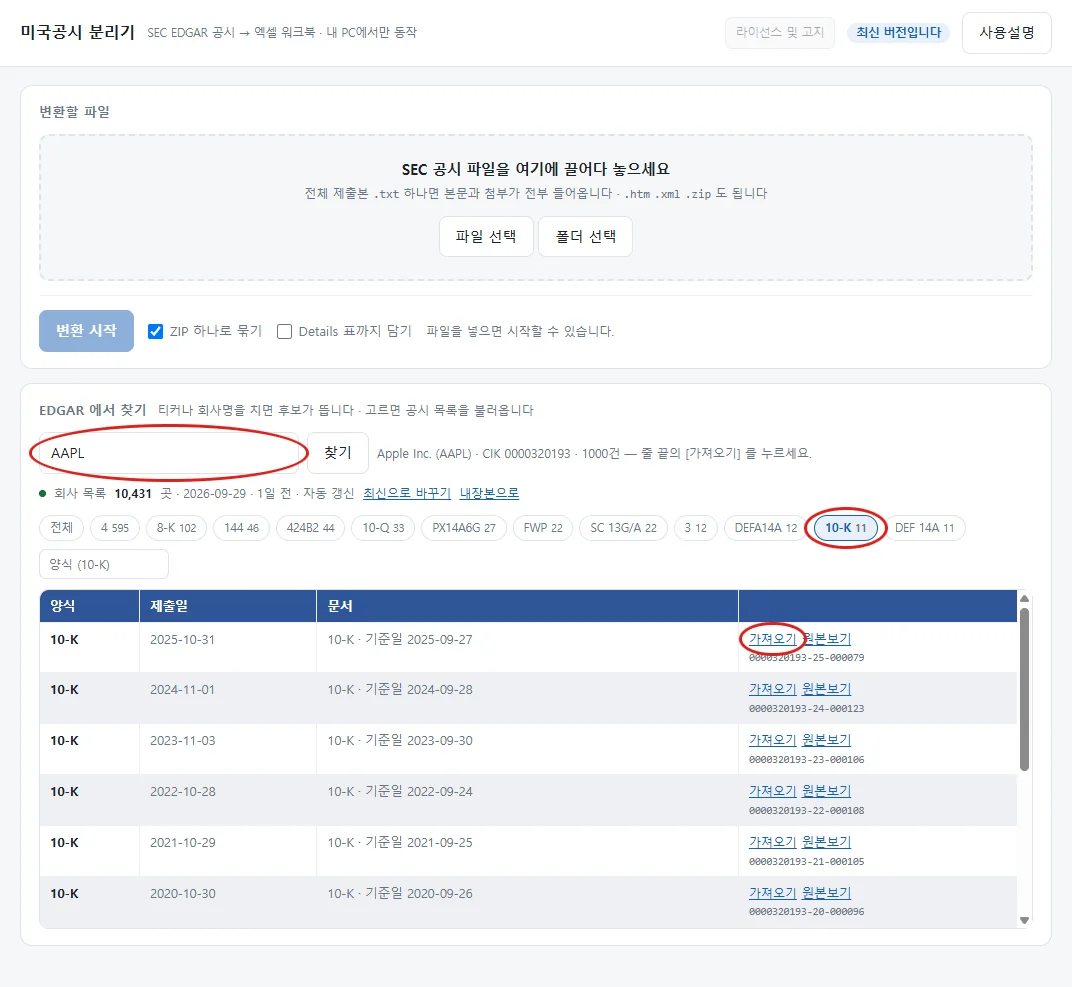Screen dimensions: 1072x987
Task: Select the DEF 14A 11 filter chip
Action: (924, 528)
